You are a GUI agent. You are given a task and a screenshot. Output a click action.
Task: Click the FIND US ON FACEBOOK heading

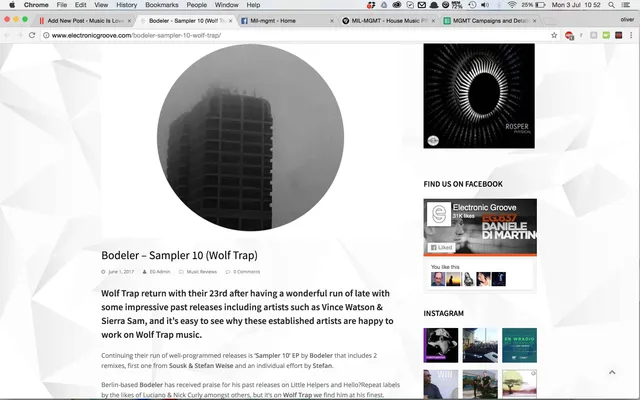point(463,184)
